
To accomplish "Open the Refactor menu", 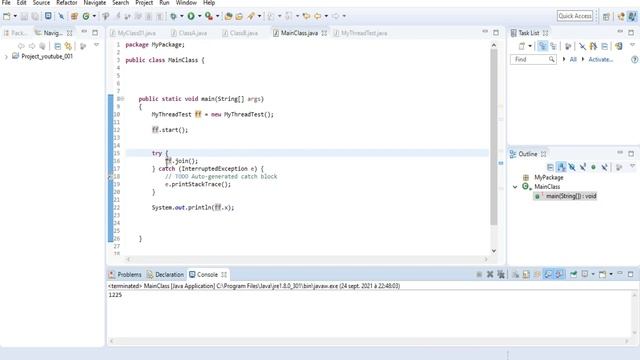I will pos(67,3).
